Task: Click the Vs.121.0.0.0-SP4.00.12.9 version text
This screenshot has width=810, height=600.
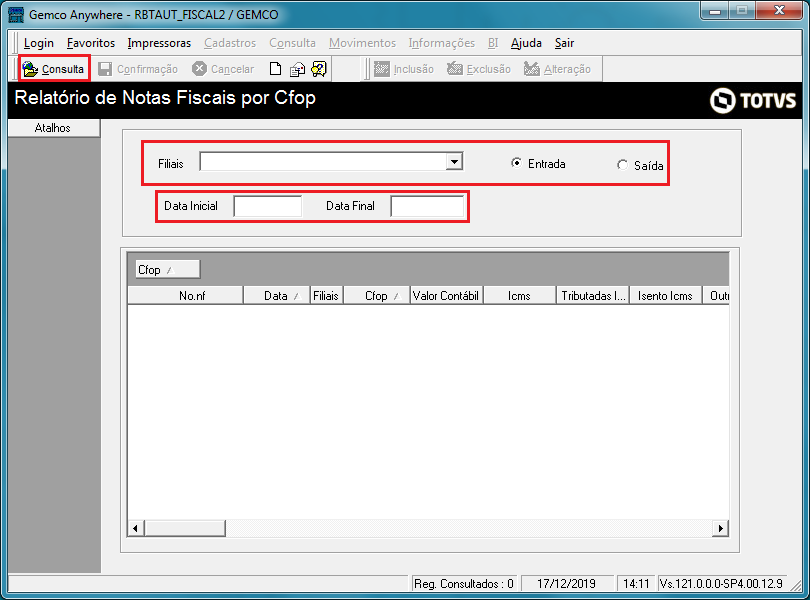Action: (x=722, y=583)
